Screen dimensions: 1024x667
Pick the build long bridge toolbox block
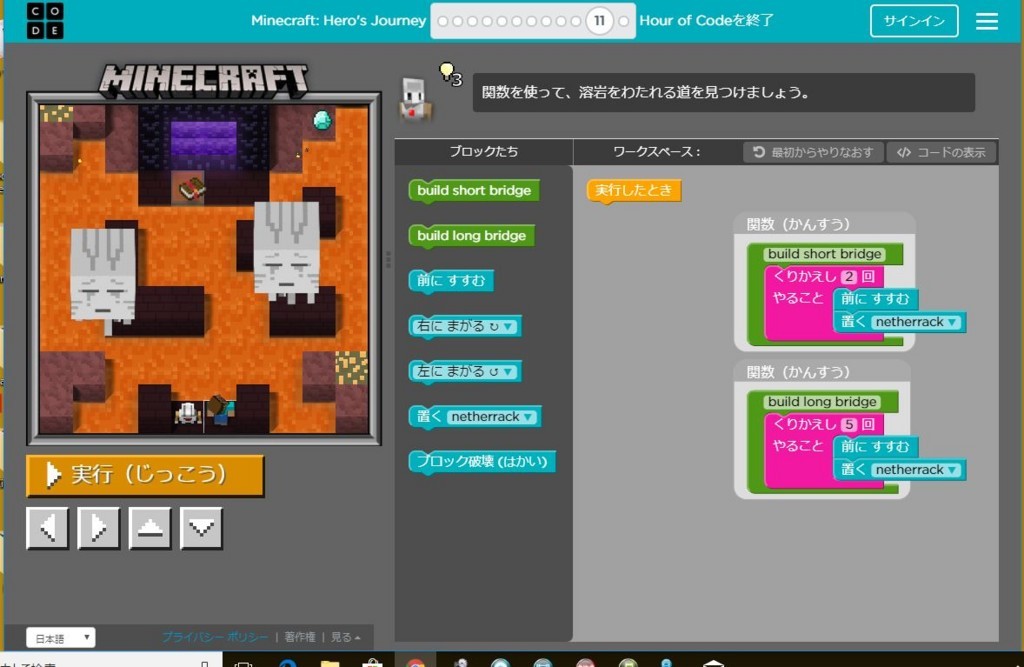coord(472,236)
